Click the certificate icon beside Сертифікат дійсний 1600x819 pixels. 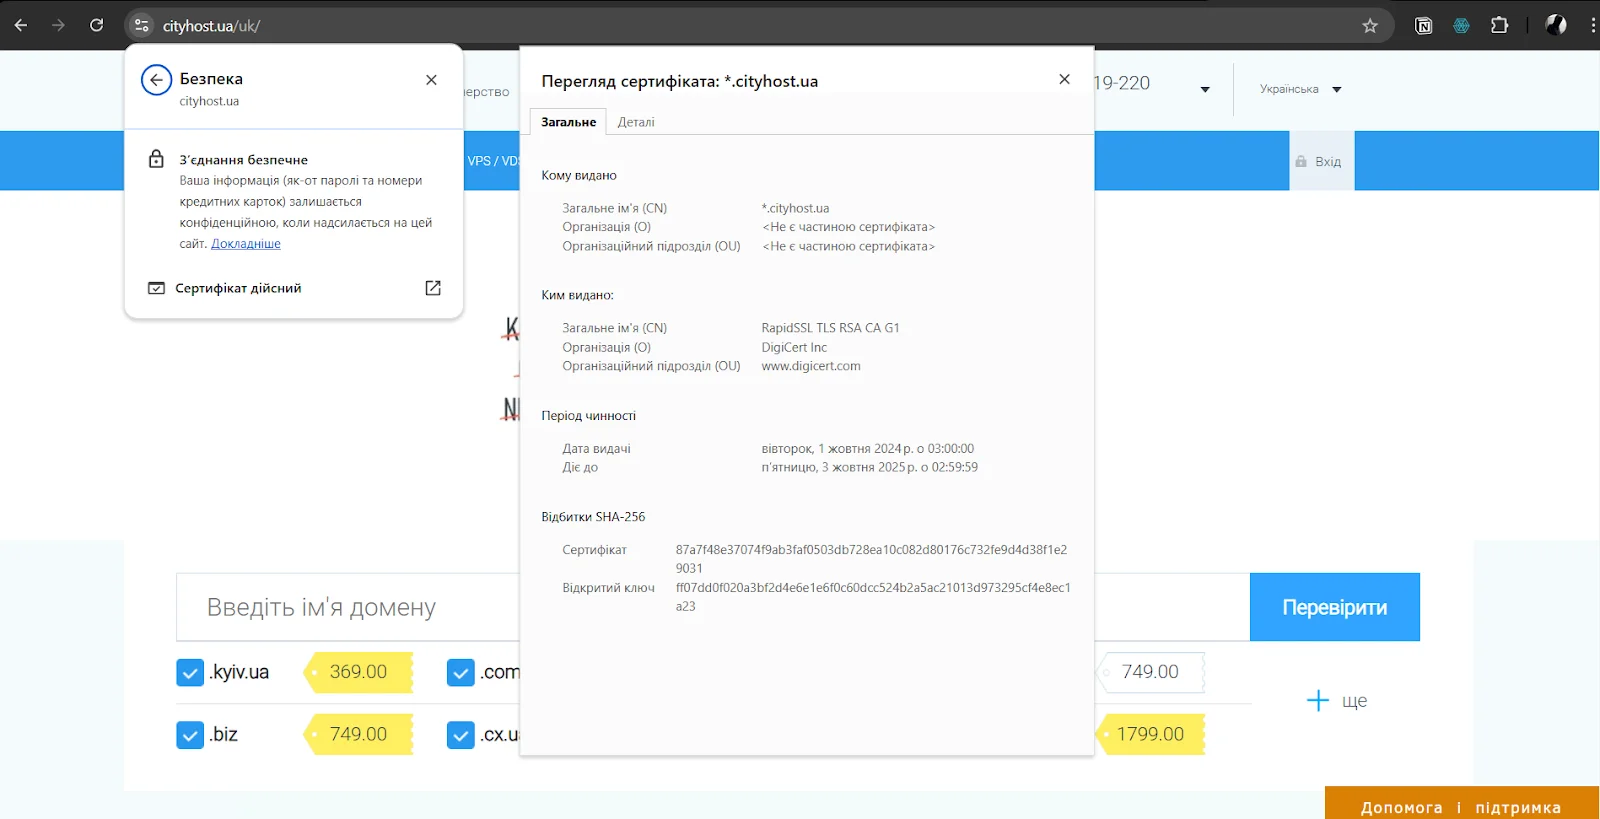(156, 288)
